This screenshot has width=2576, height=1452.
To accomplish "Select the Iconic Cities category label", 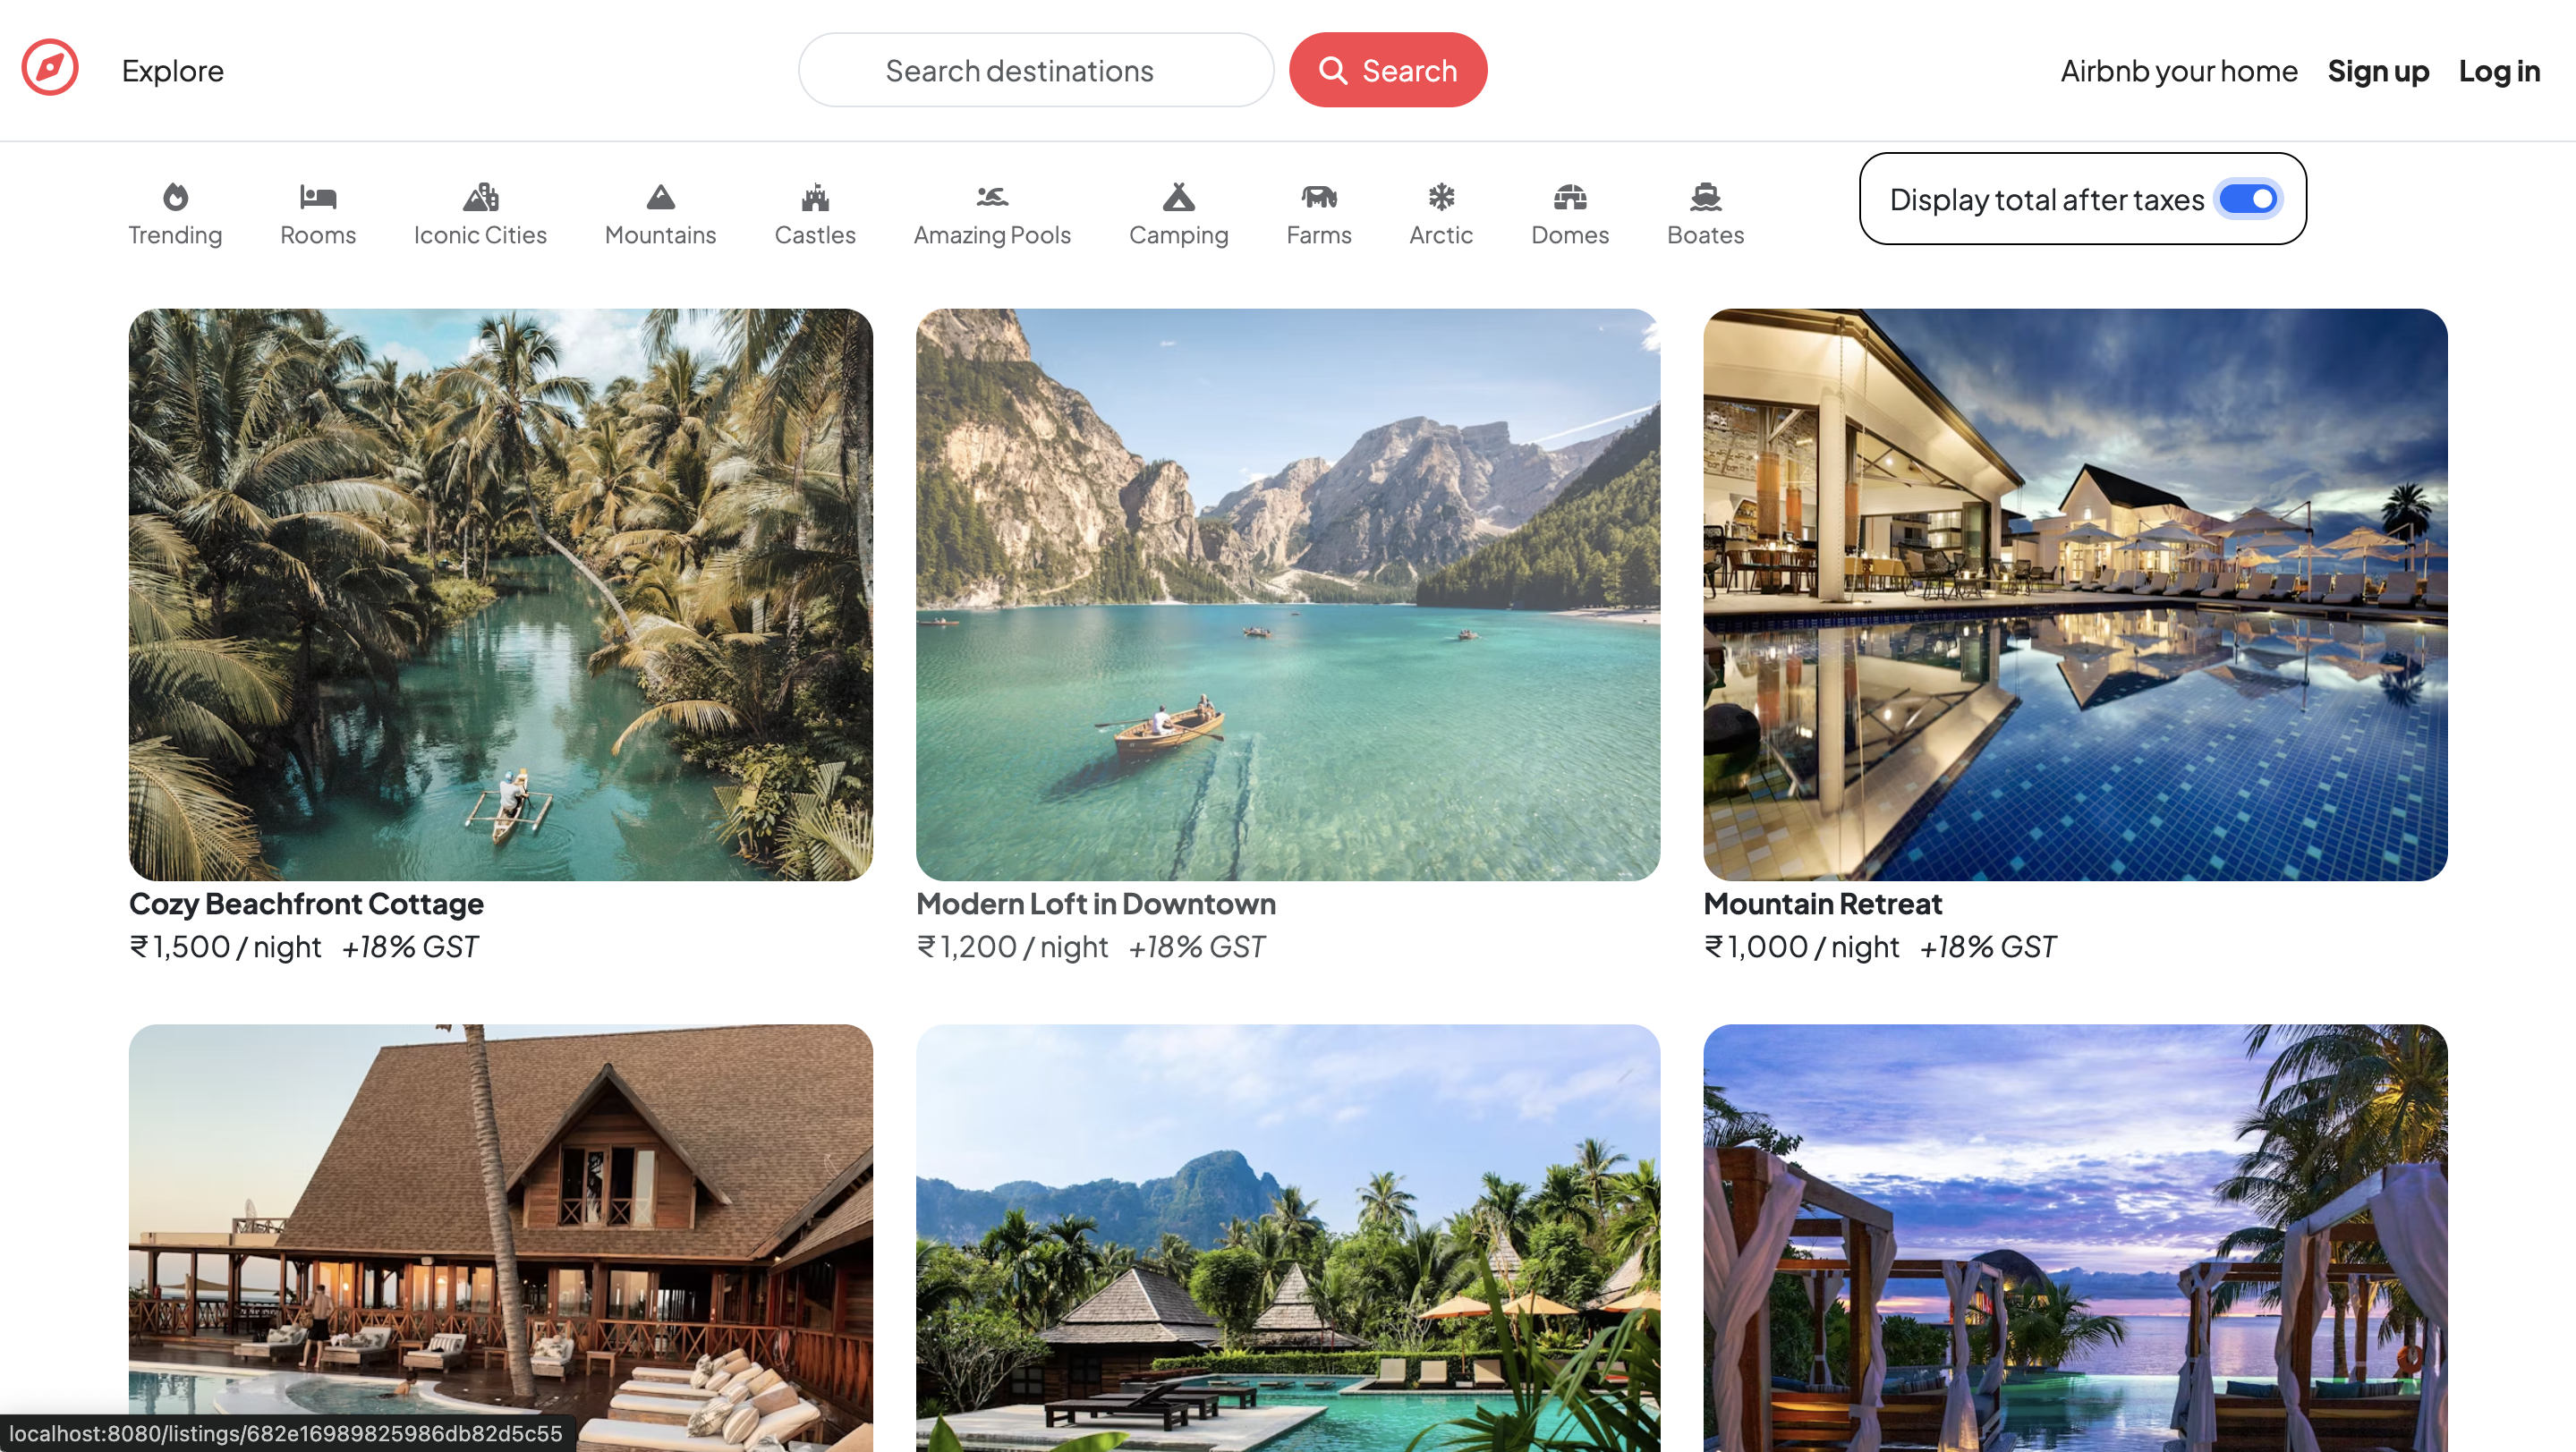I will [x=480, y=235].
